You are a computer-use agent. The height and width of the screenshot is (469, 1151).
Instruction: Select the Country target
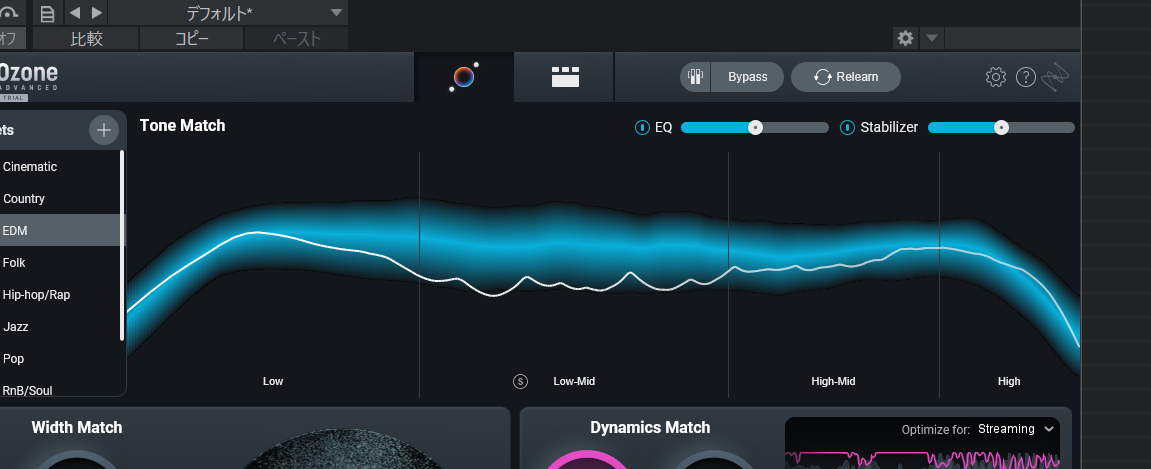(60, 199)
